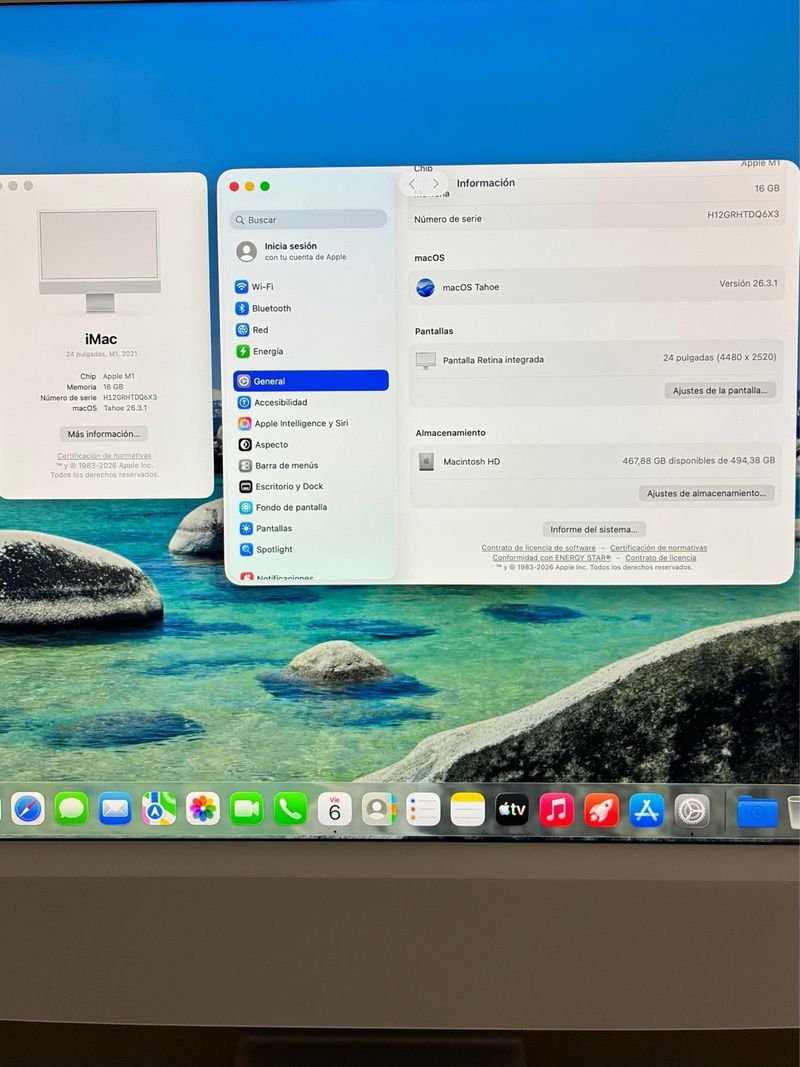Open Conformidad con ENERGY STAR link

551,557
